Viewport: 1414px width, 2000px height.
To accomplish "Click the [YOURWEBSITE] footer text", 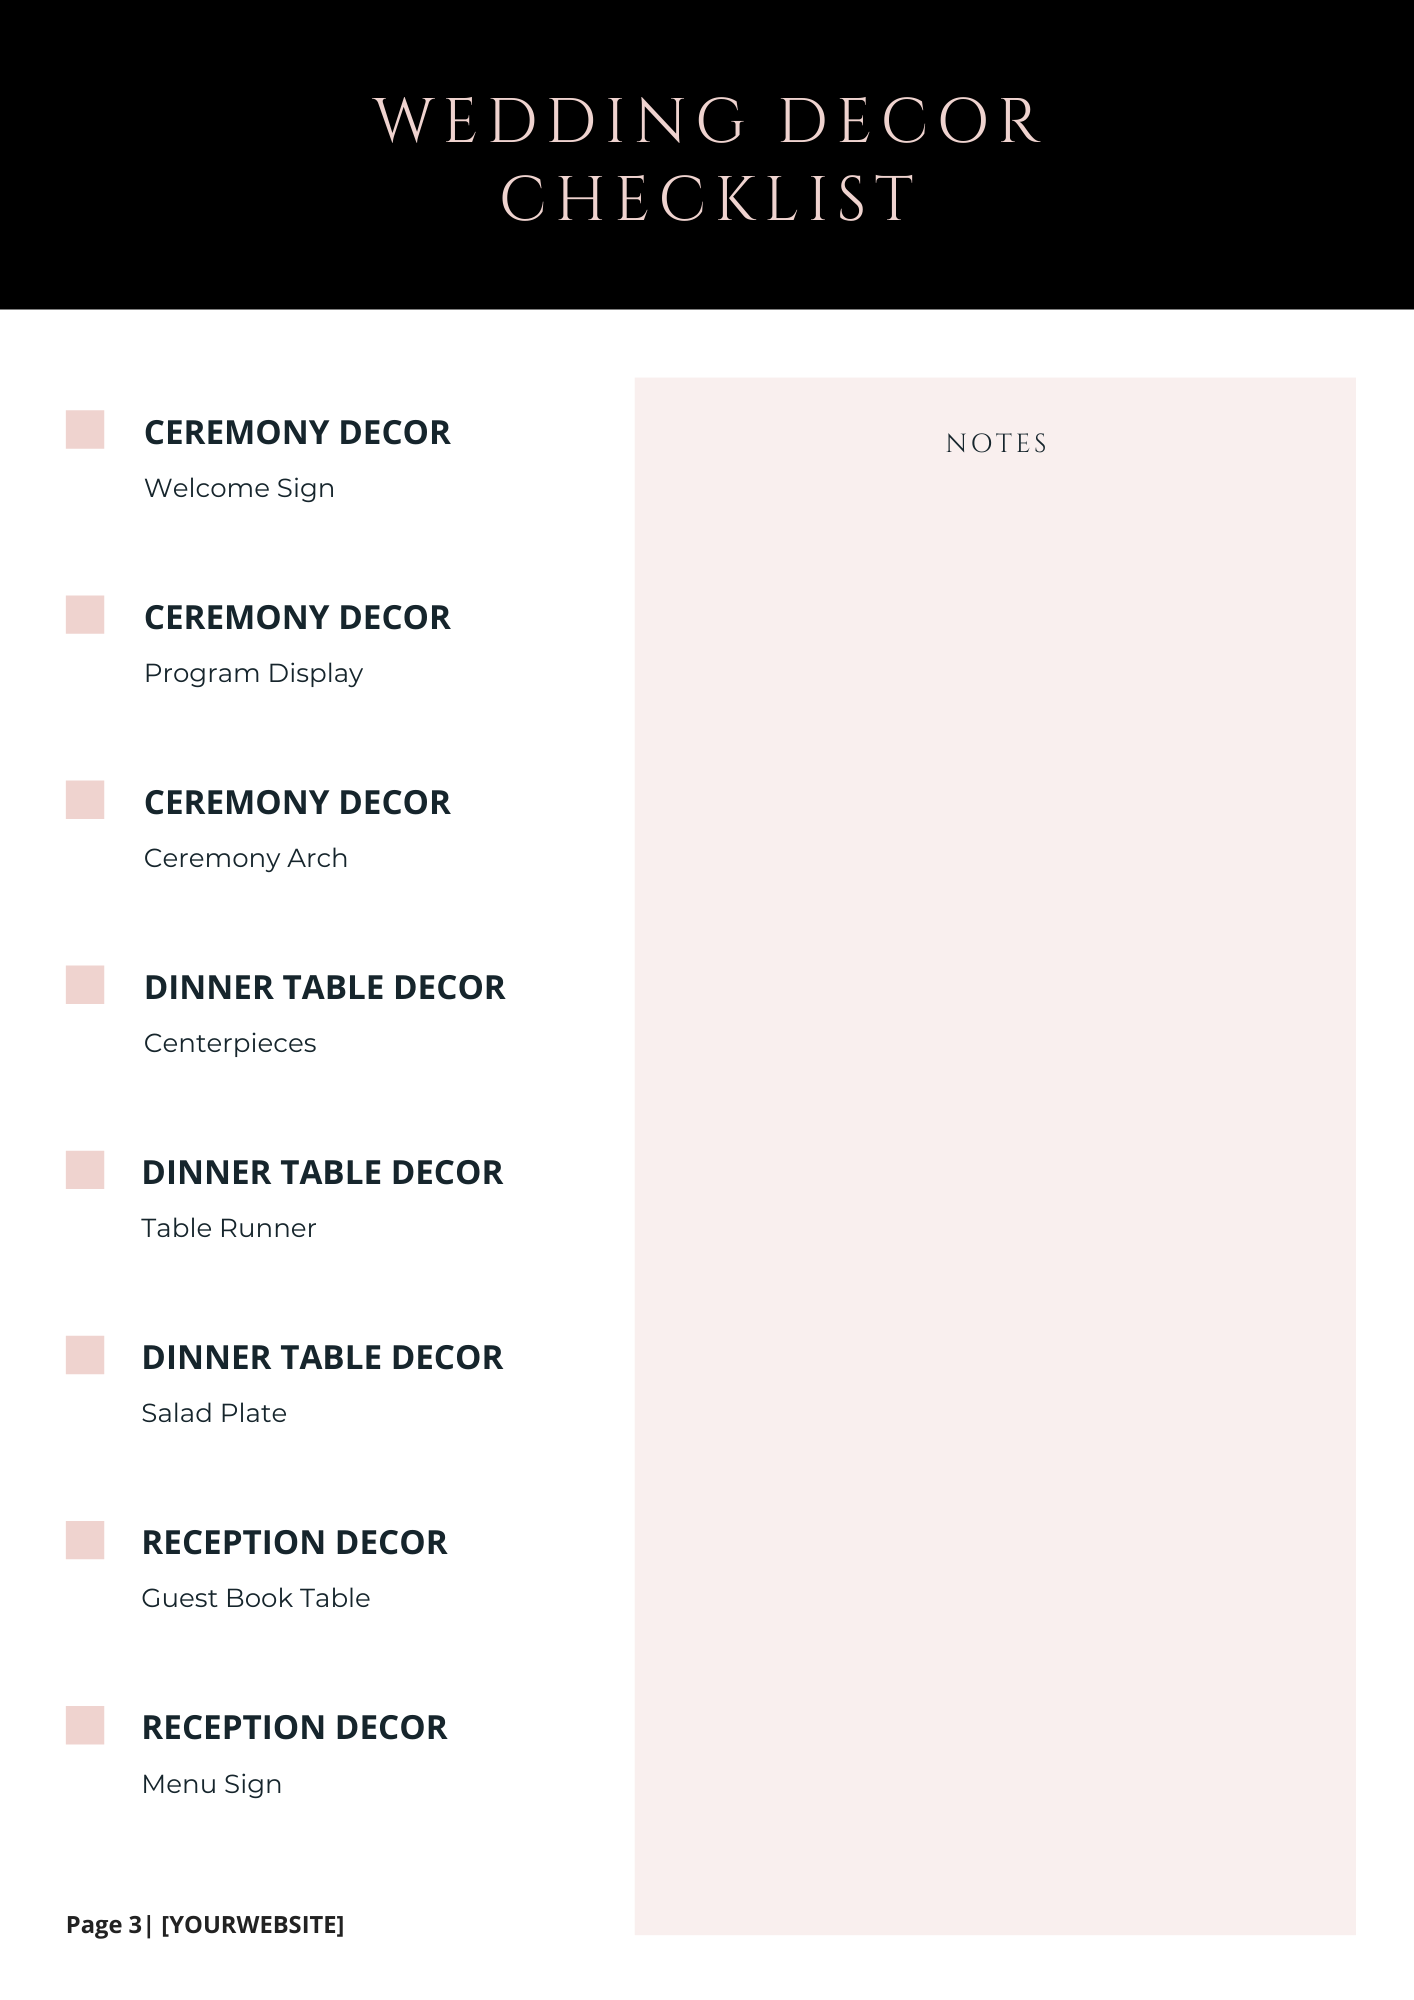I will pos(252,1925).
